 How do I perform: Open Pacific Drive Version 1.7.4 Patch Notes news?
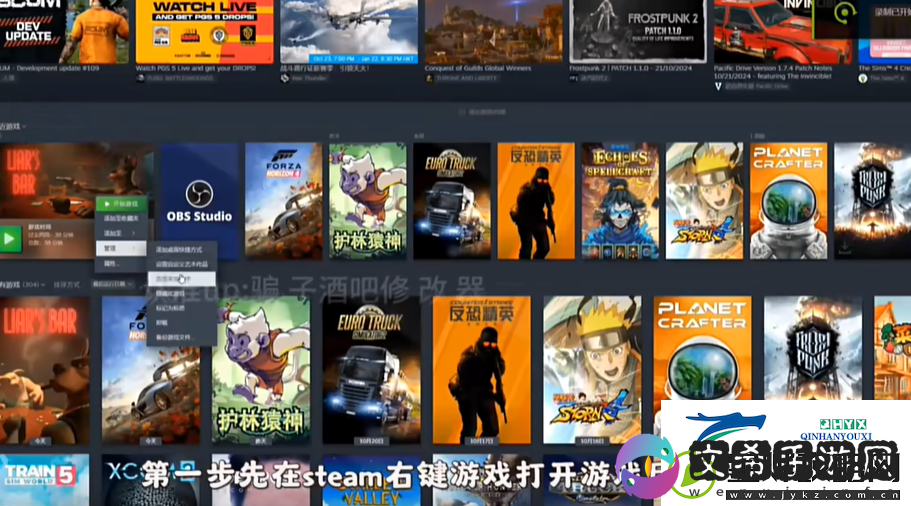(x=783, y=31)
